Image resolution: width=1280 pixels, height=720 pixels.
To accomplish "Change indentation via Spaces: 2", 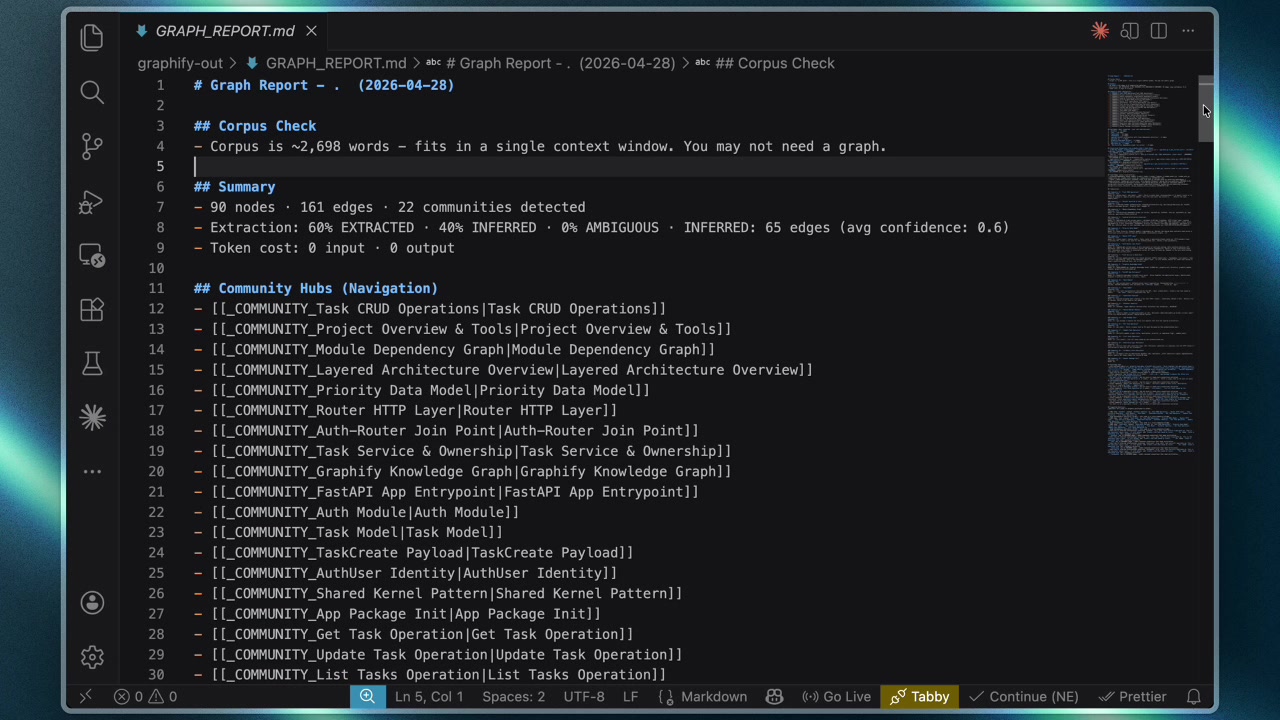I will pyautogui.click(x=513, y=696).
